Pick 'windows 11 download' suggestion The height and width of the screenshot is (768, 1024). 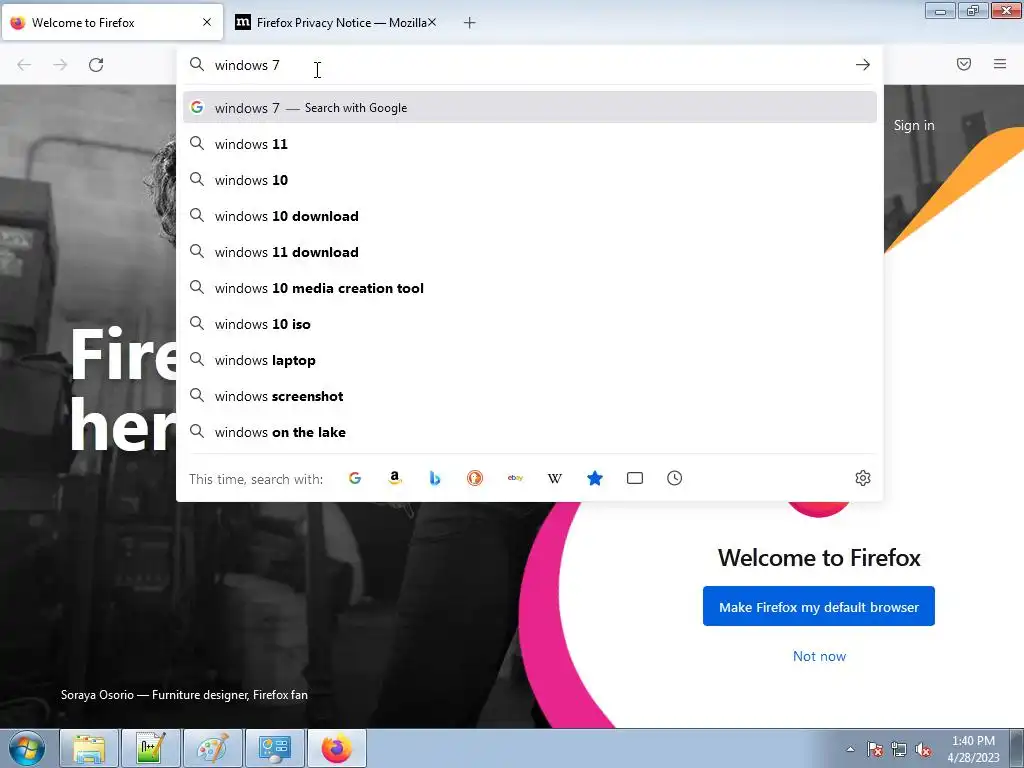(x=530, y=252)
